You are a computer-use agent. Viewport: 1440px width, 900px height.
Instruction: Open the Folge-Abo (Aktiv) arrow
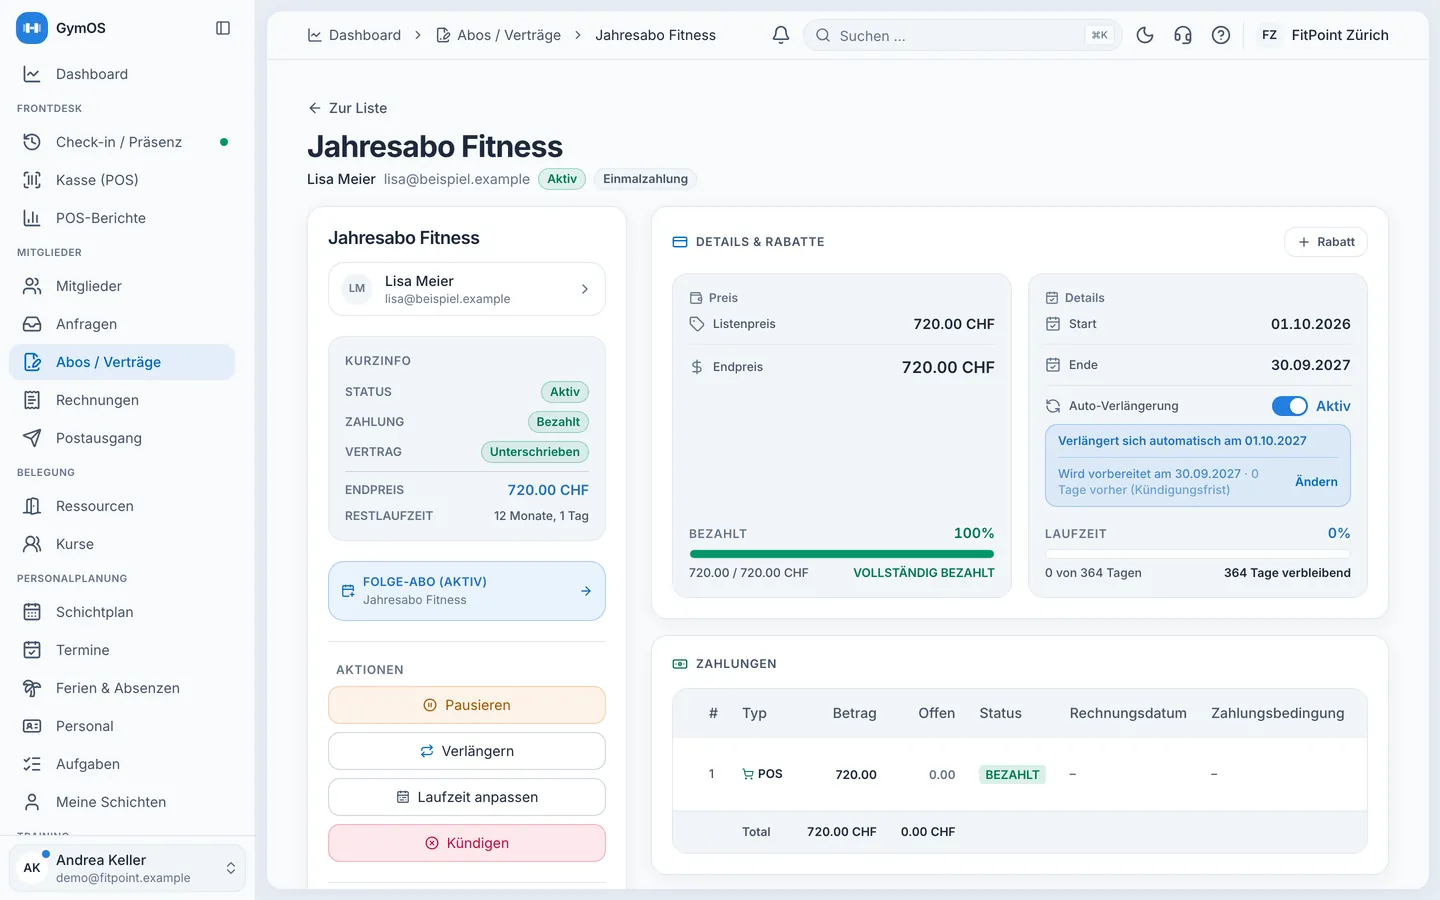(586, 591)
